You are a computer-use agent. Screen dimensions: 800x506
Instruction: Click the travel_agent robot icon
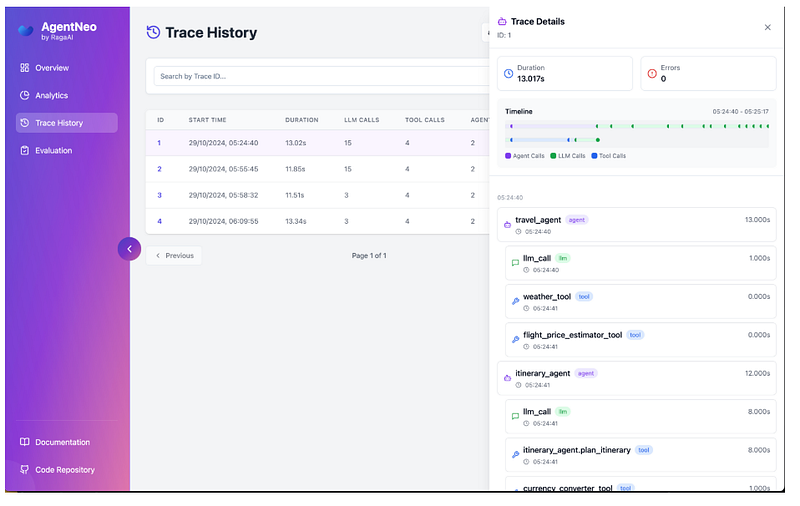507,225
